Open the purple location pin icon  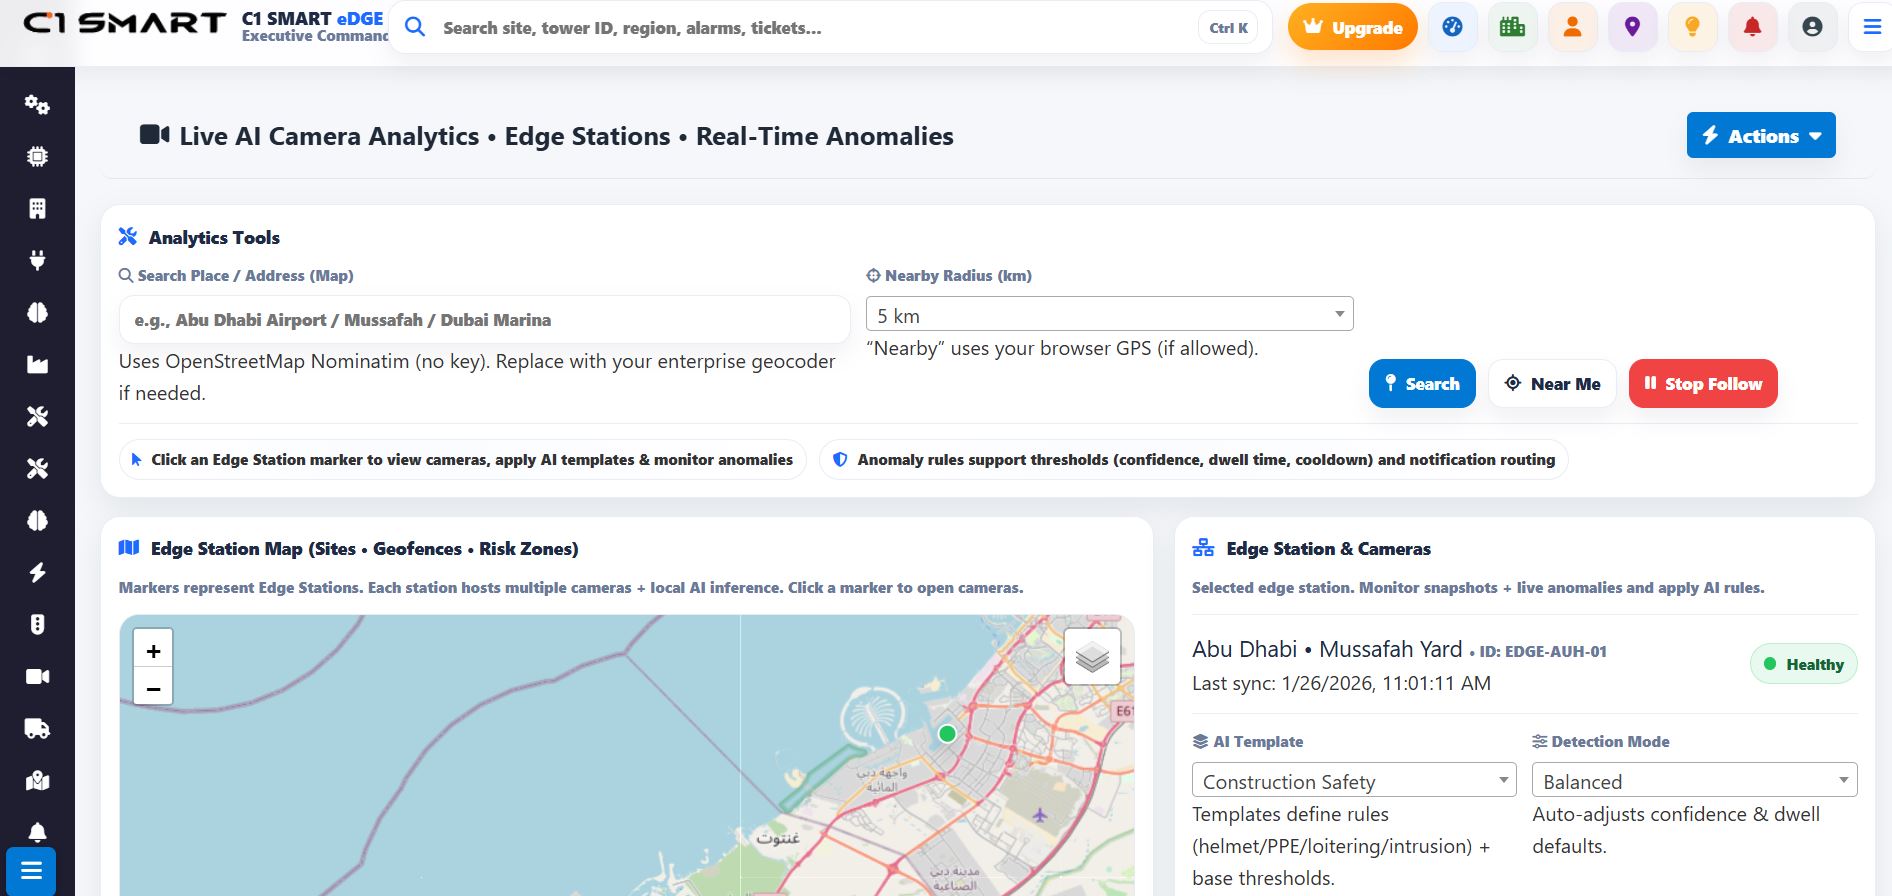coord(1632,27)
